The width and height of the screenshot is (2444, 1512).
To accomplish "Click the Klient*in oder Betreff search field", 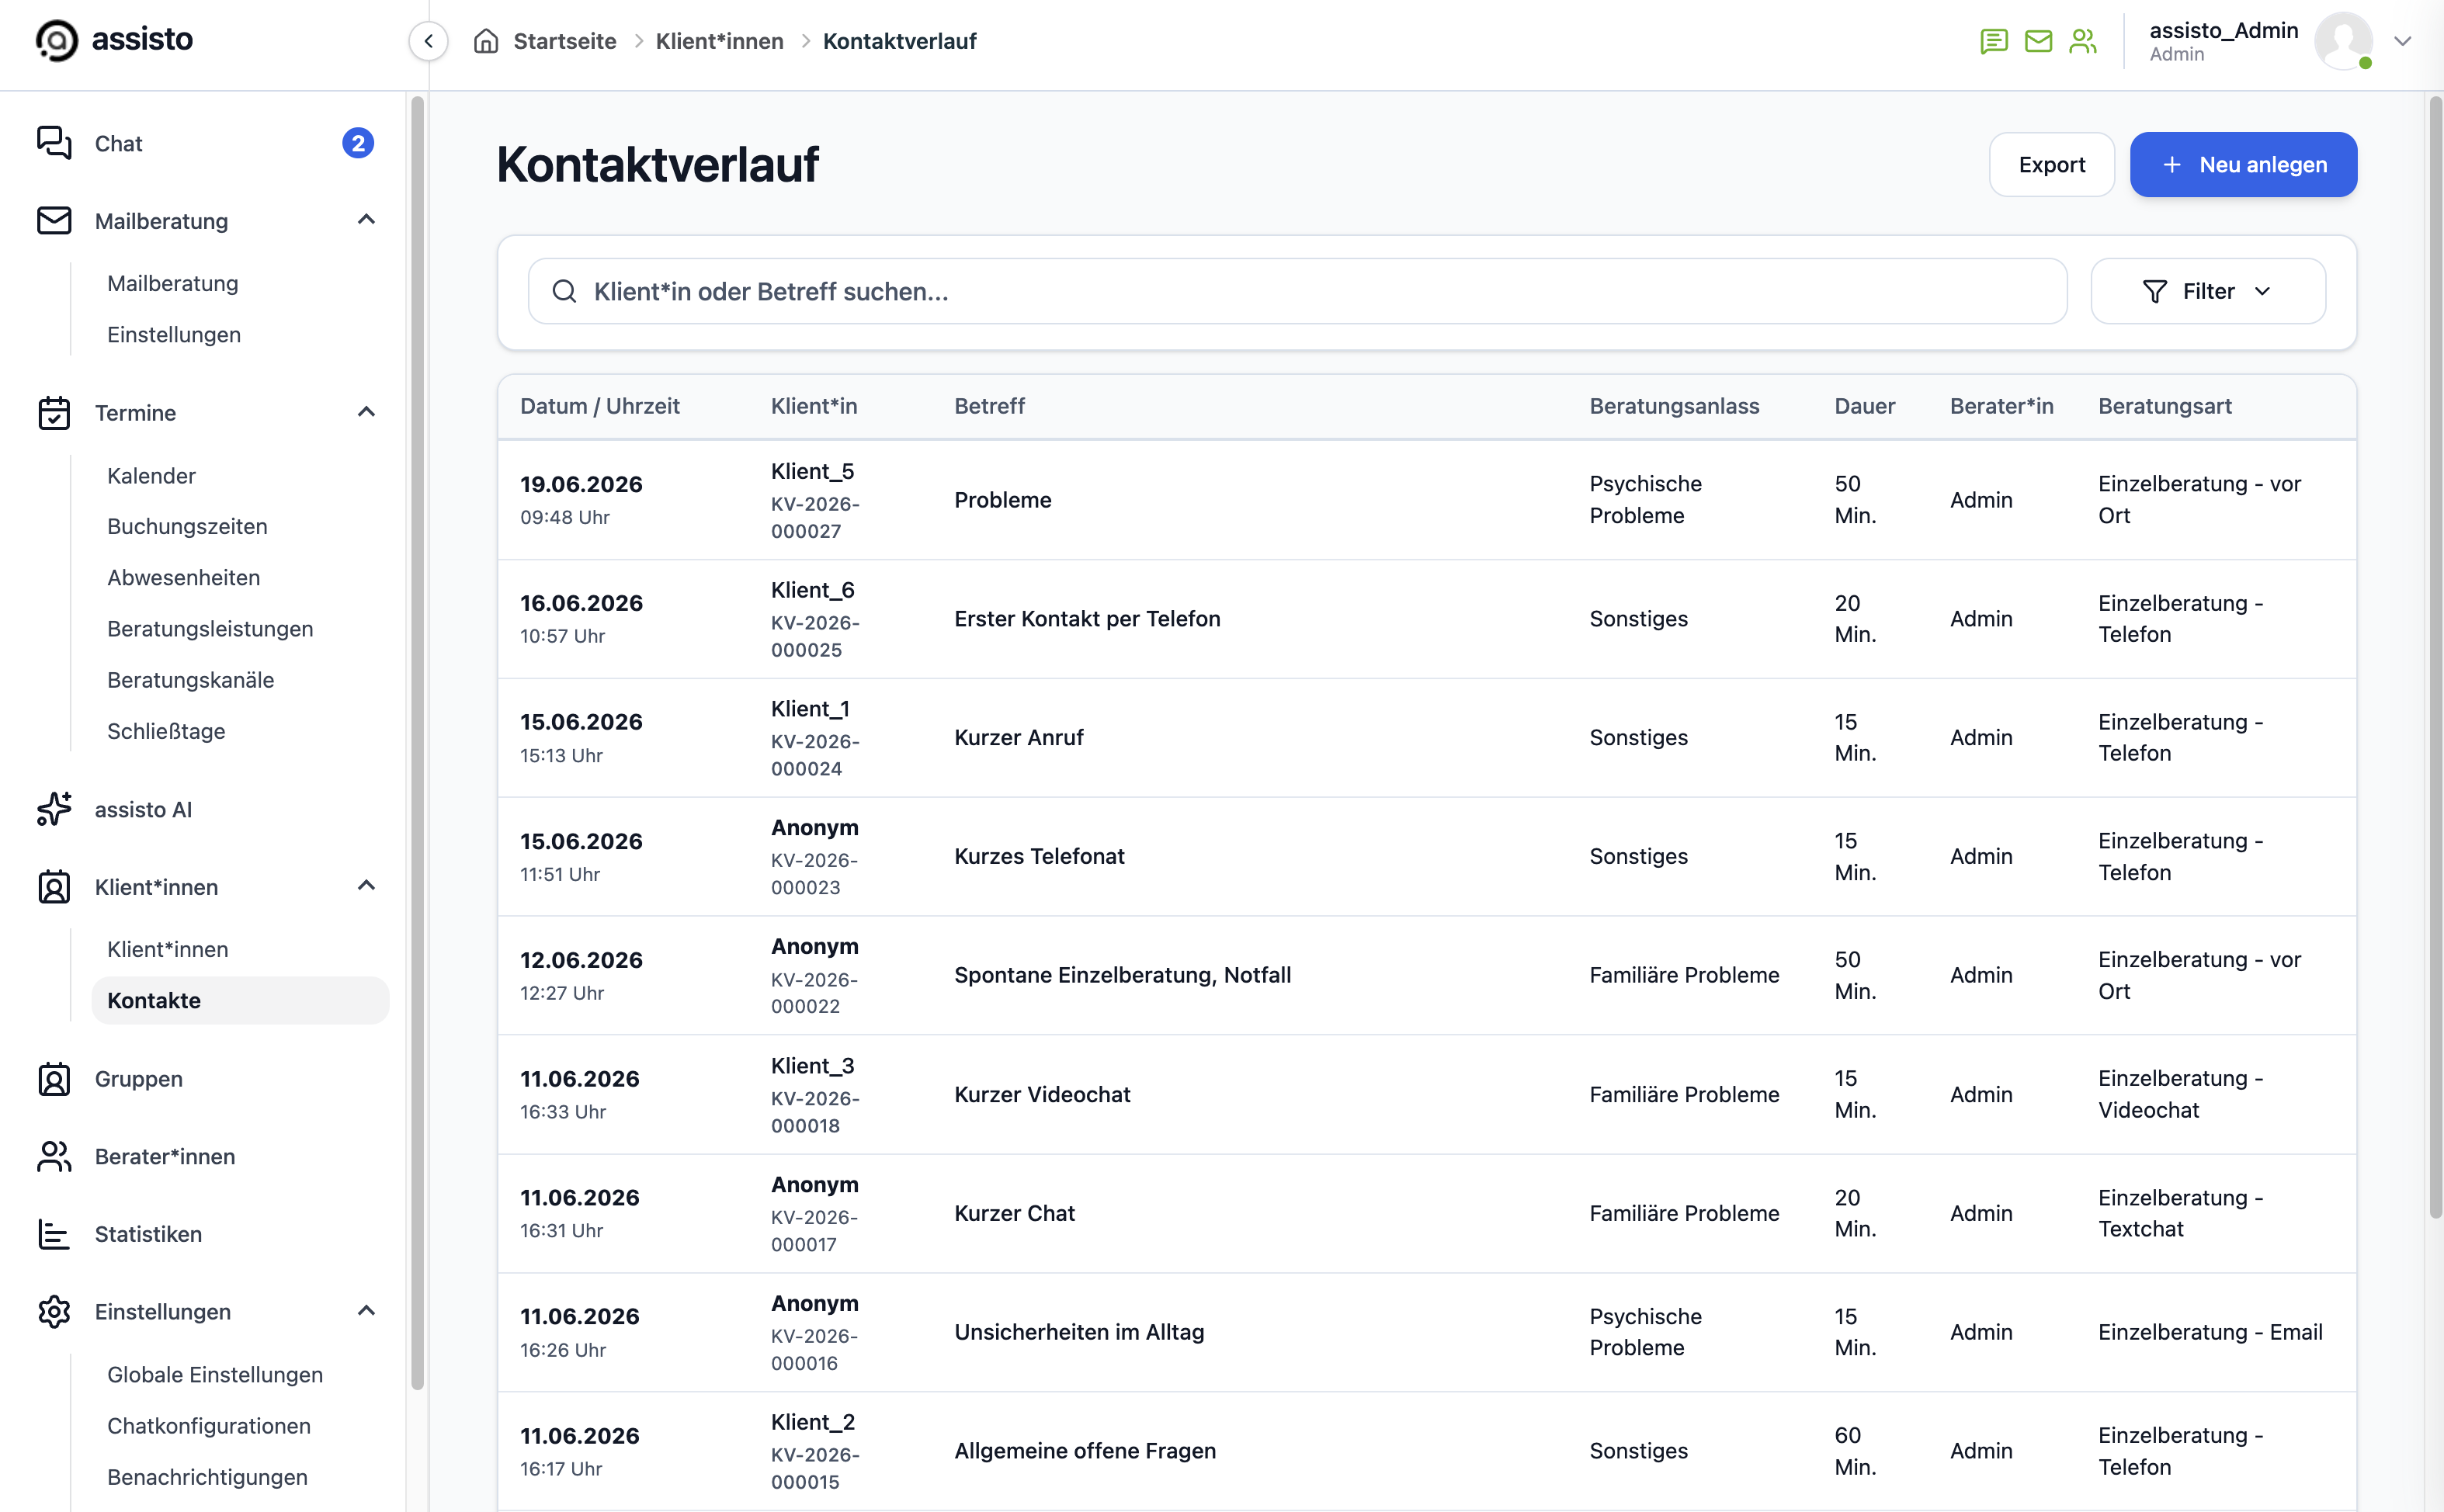I will click(1297, 291).
